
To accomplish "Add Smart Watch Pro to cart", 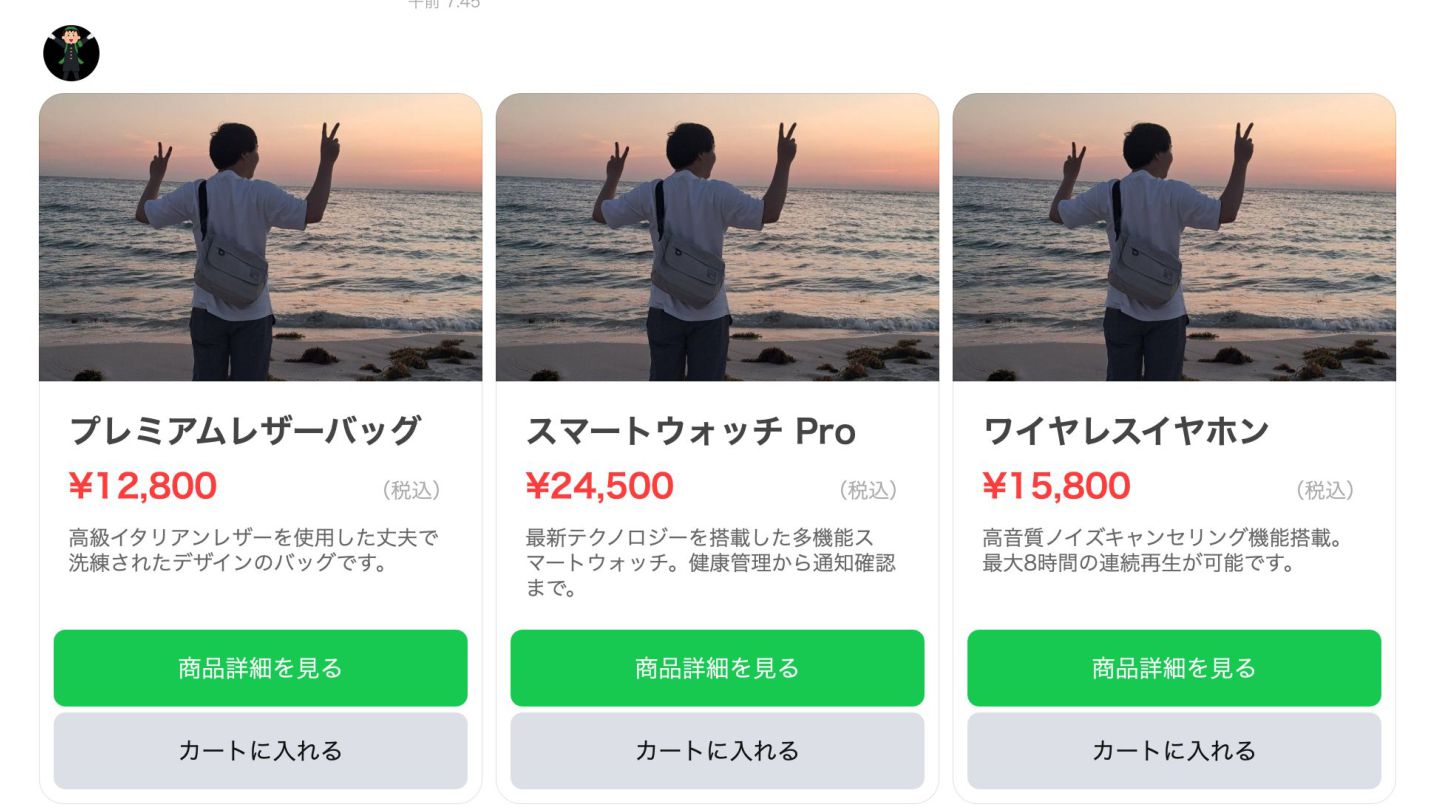I will click(717, 751).
